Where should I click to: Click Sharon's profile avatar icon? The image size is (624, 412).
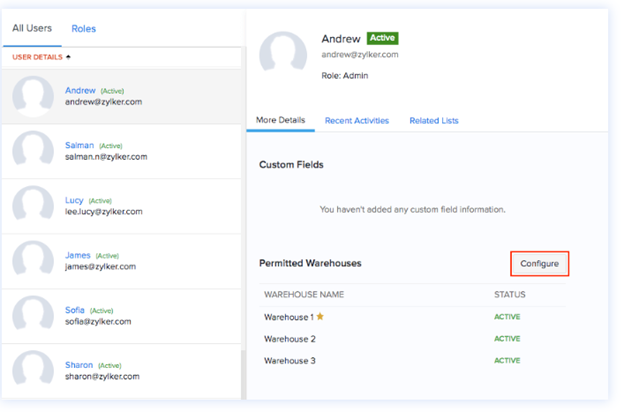[33, 371]
